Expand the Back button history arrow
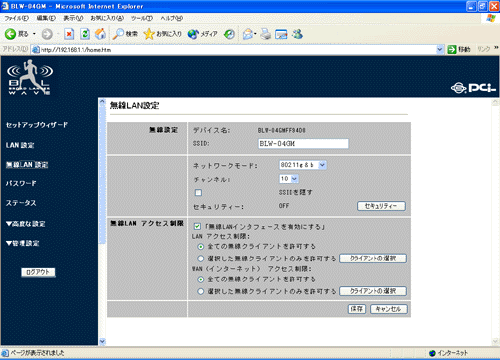The image size is (500, 360). 34,34
